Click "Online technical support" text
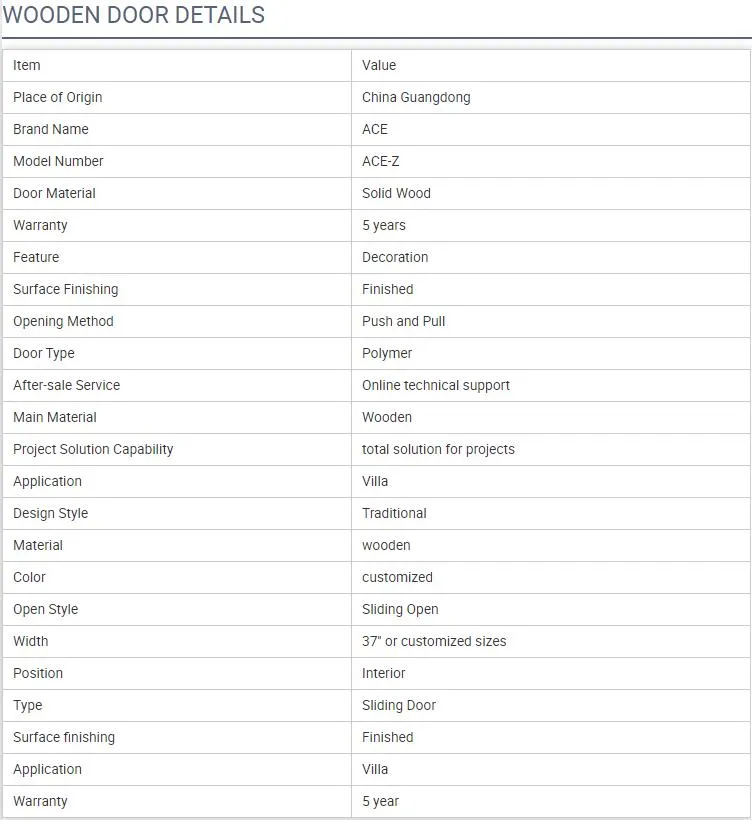Screen dimensions: 752x820 [436, 385]
